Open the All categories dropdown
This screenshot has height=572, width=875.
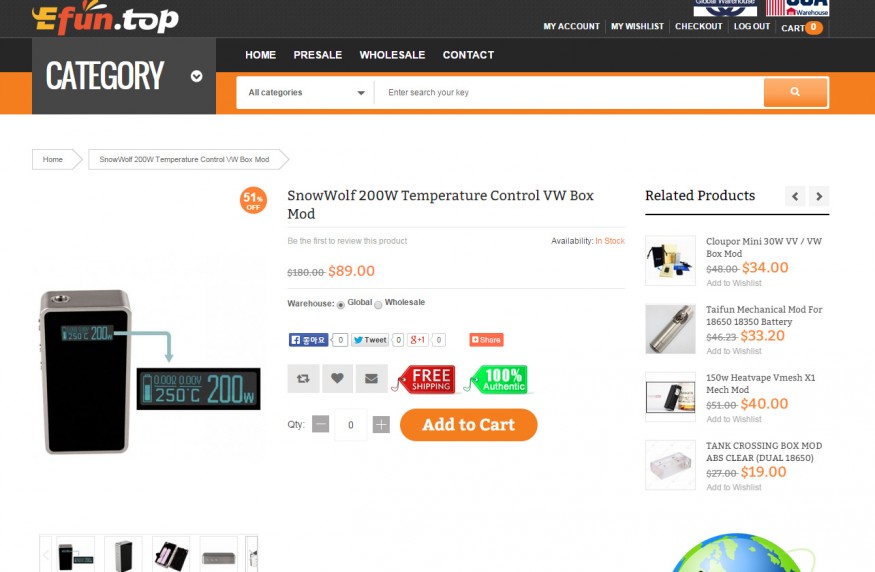(306, 93)
